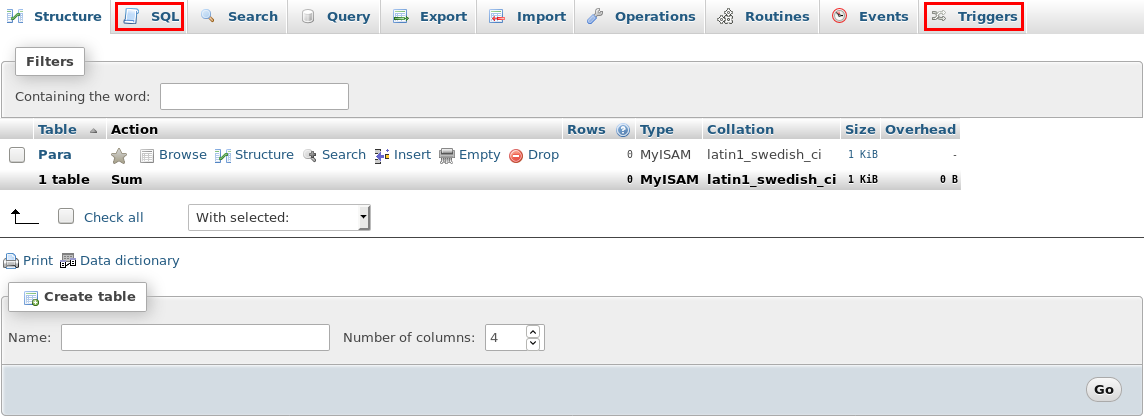Switch to the SQL tab
This screenshot has height=416, width=1144.
[150, 16]
